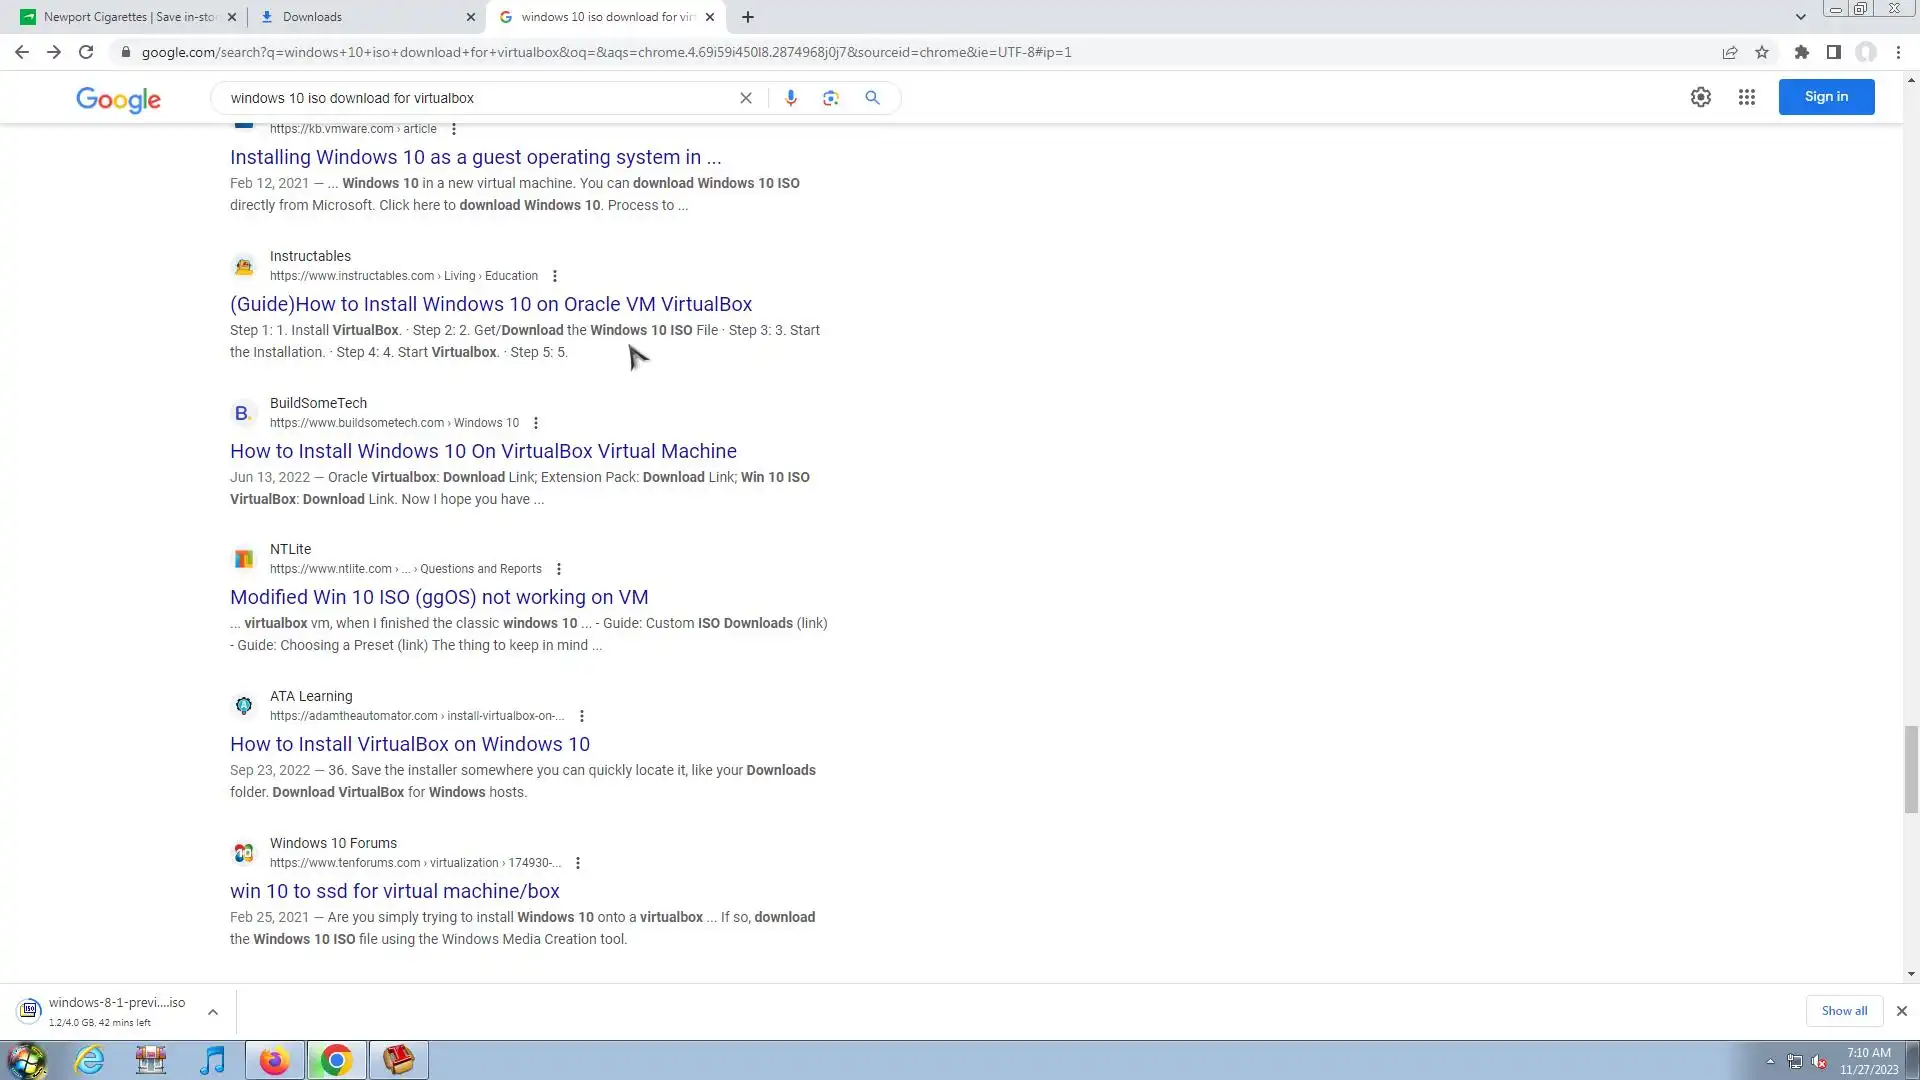
Task: Open the tab search dropdown arrow
Action: [1800, 17]
